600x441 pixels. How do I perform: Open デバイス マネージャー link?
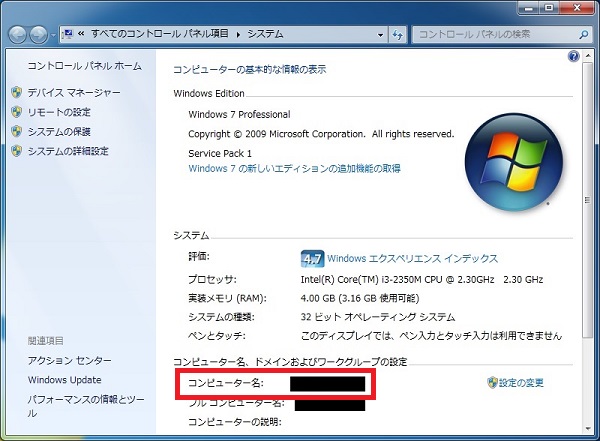[74, 92]
